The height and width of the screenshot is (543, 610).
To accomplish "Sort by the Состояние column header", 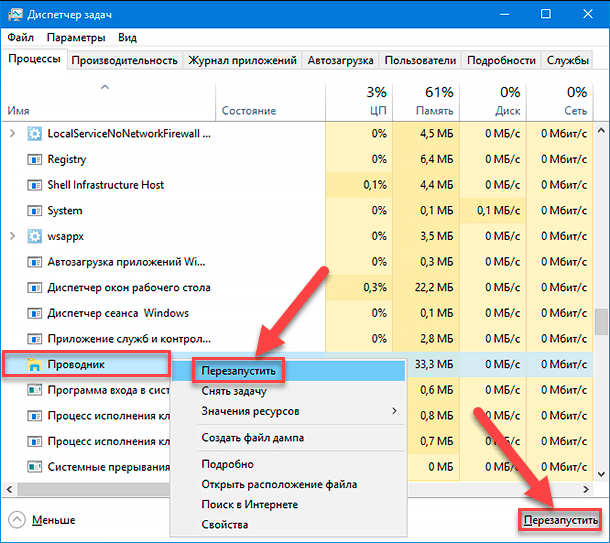I will (x=270, y=102).
